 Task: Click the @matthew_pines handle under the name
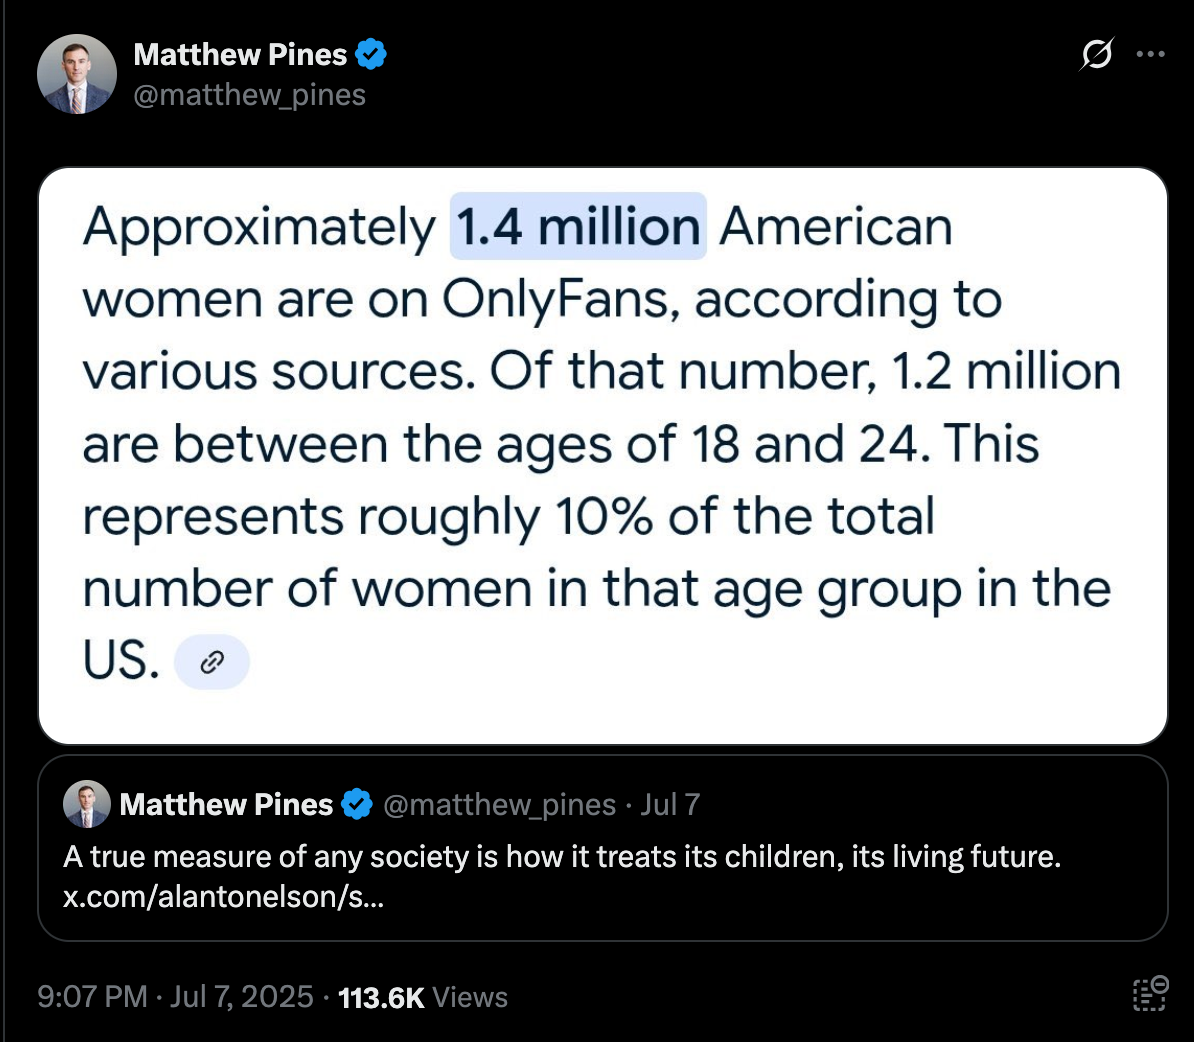pos(250,95)
